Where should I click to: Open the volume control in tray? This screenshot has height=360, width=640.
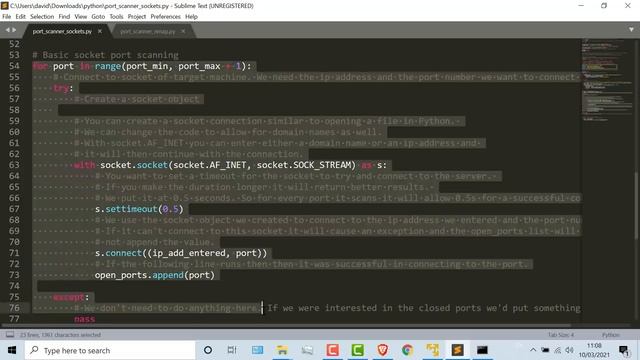pos(570,350)
